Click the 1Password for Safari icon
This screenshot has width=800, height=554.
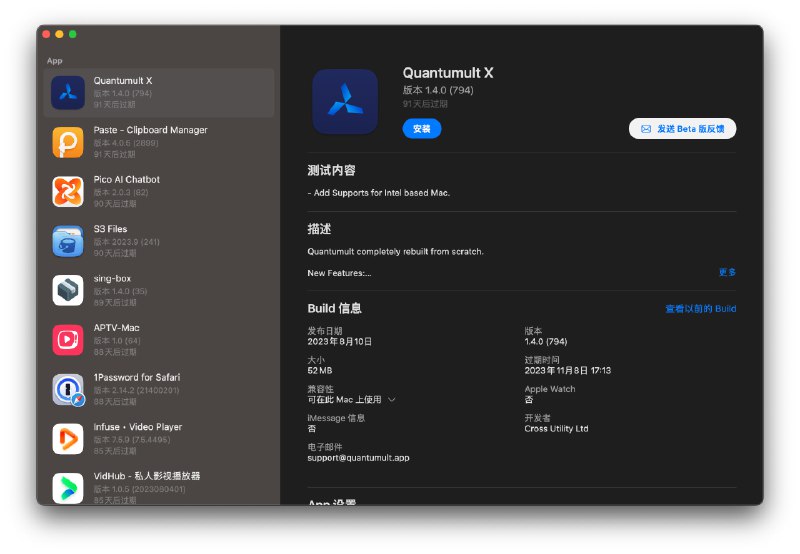click(68, 390)
